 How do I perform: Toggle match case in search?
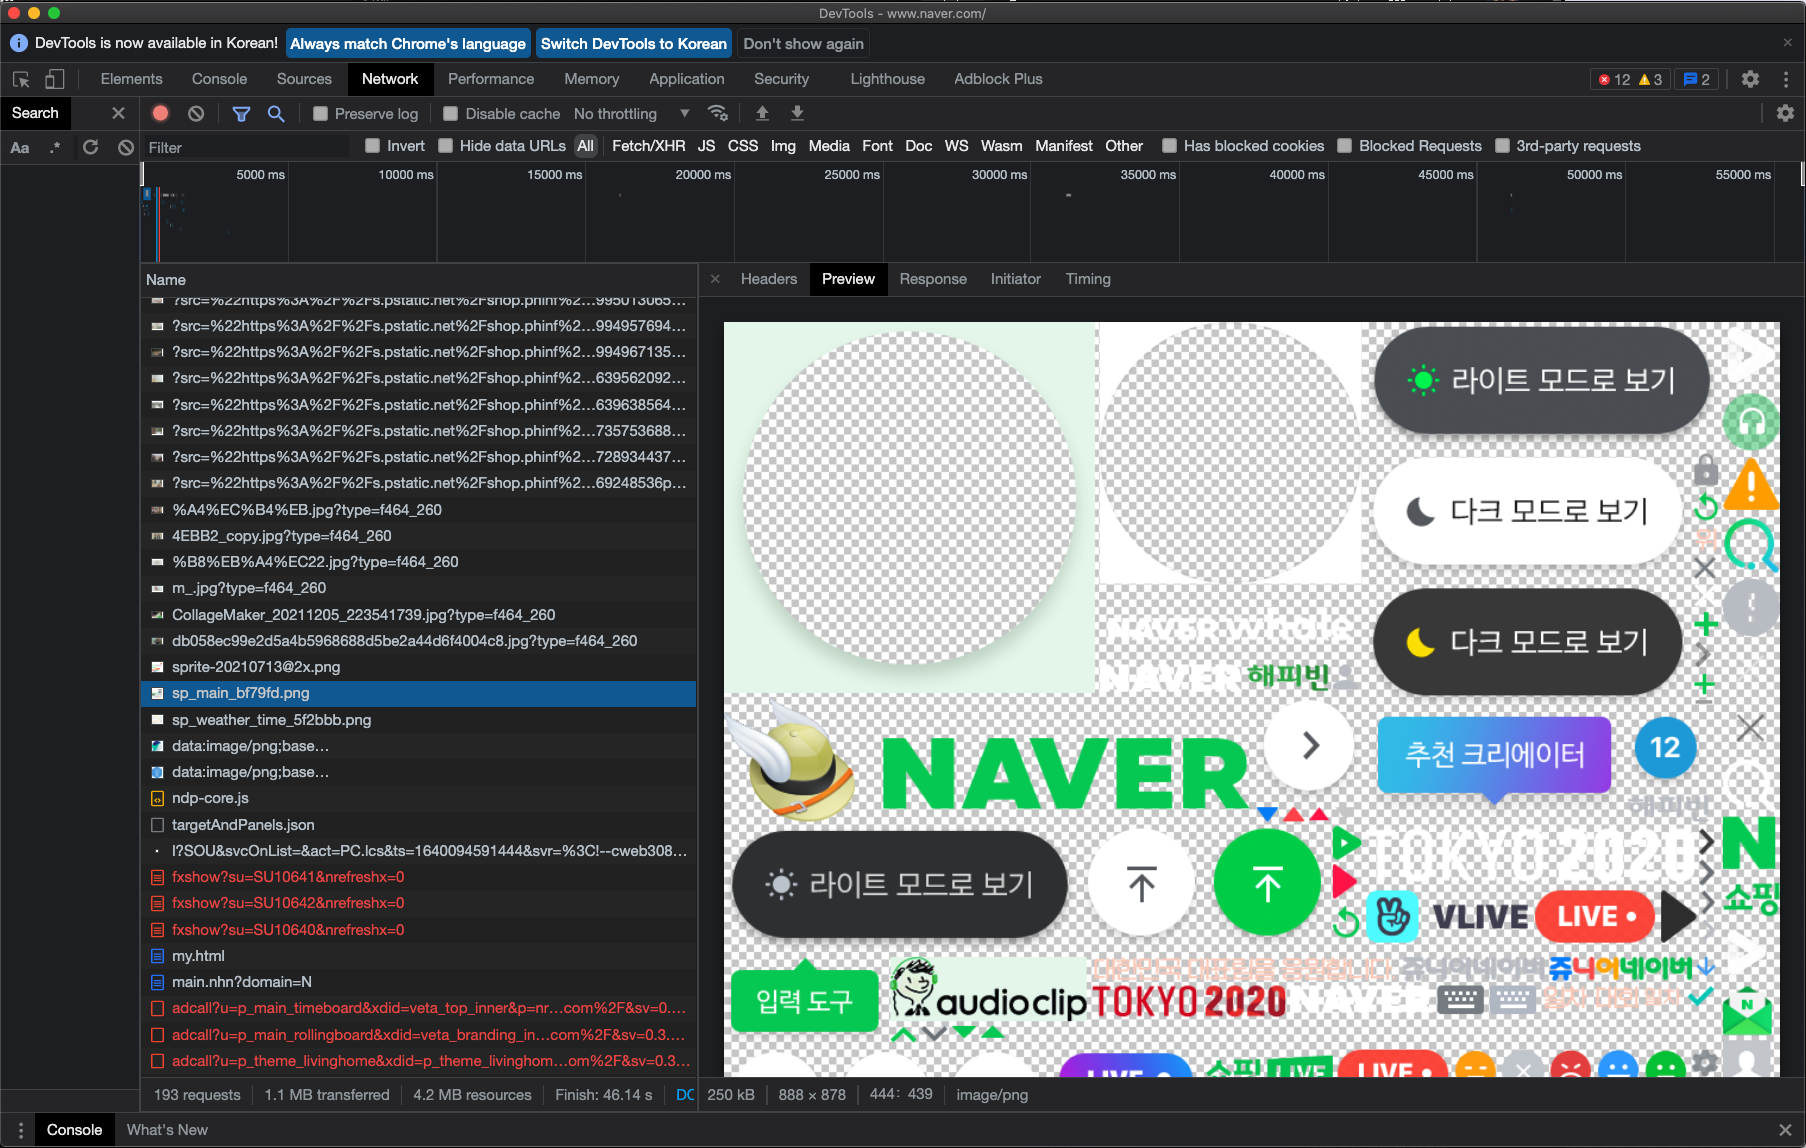point(20,147)
